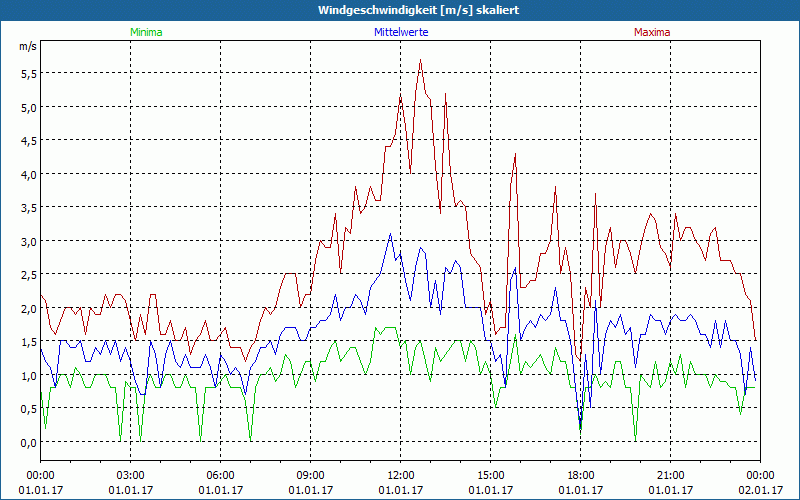Click the 06:00 time axis label

pyautogui.click(x=220, y=476)
